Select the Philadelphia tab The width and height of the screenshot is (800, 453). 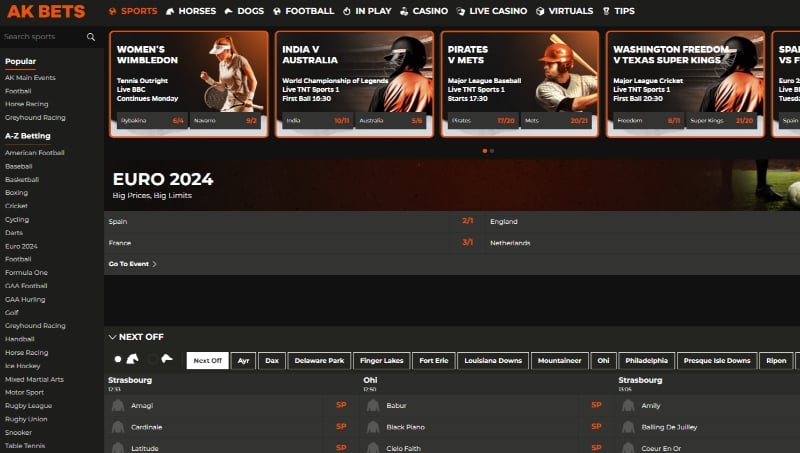(x=646, y=361)
